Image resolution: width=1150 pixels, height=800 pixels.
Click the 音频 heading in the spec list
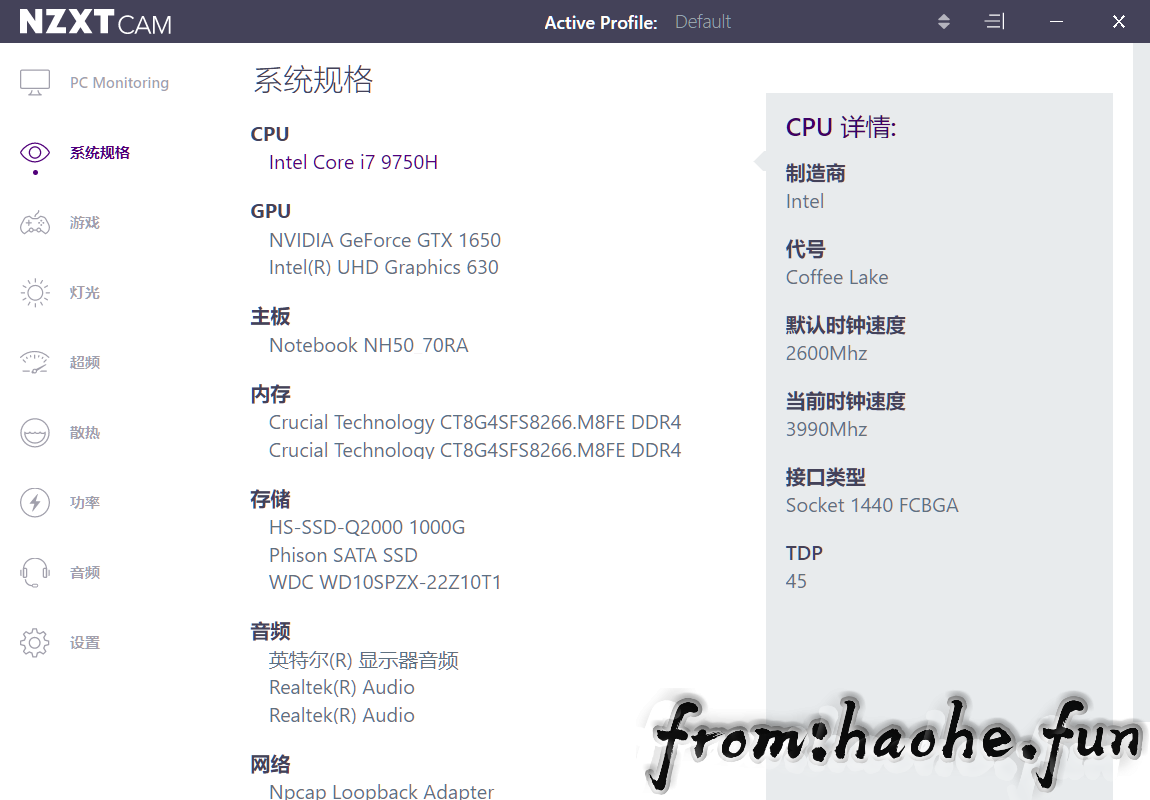click(270, 631)
